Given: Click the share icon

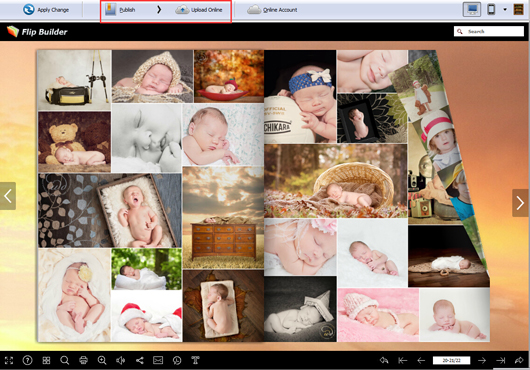Looking at the screenshot, I should click(x=139, y=361).
